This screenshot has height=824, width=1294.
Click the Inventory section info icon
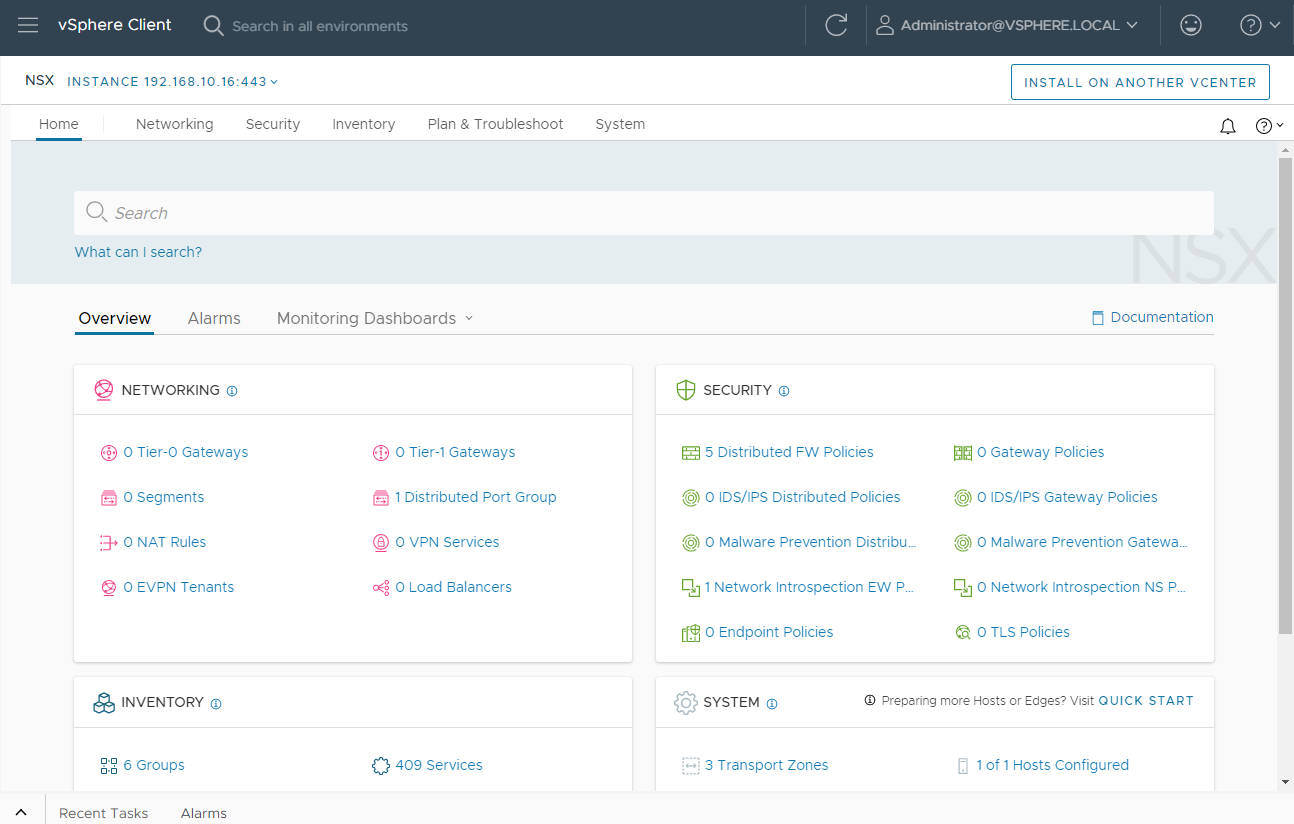[216, 704]
